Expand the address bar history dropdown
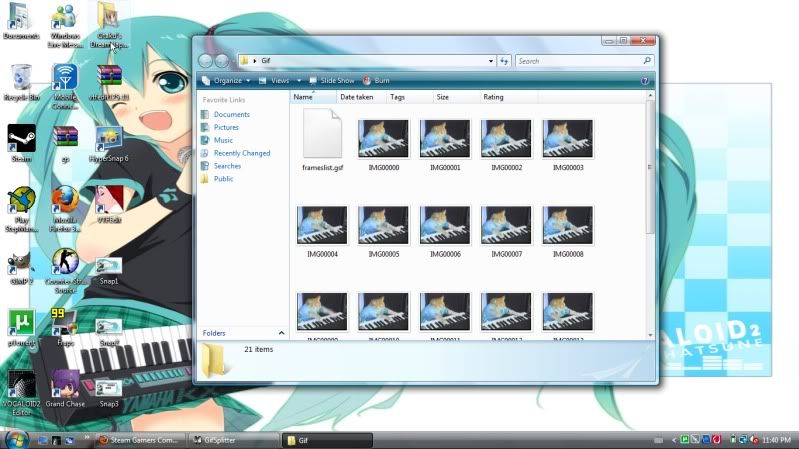 pos(490,61)
